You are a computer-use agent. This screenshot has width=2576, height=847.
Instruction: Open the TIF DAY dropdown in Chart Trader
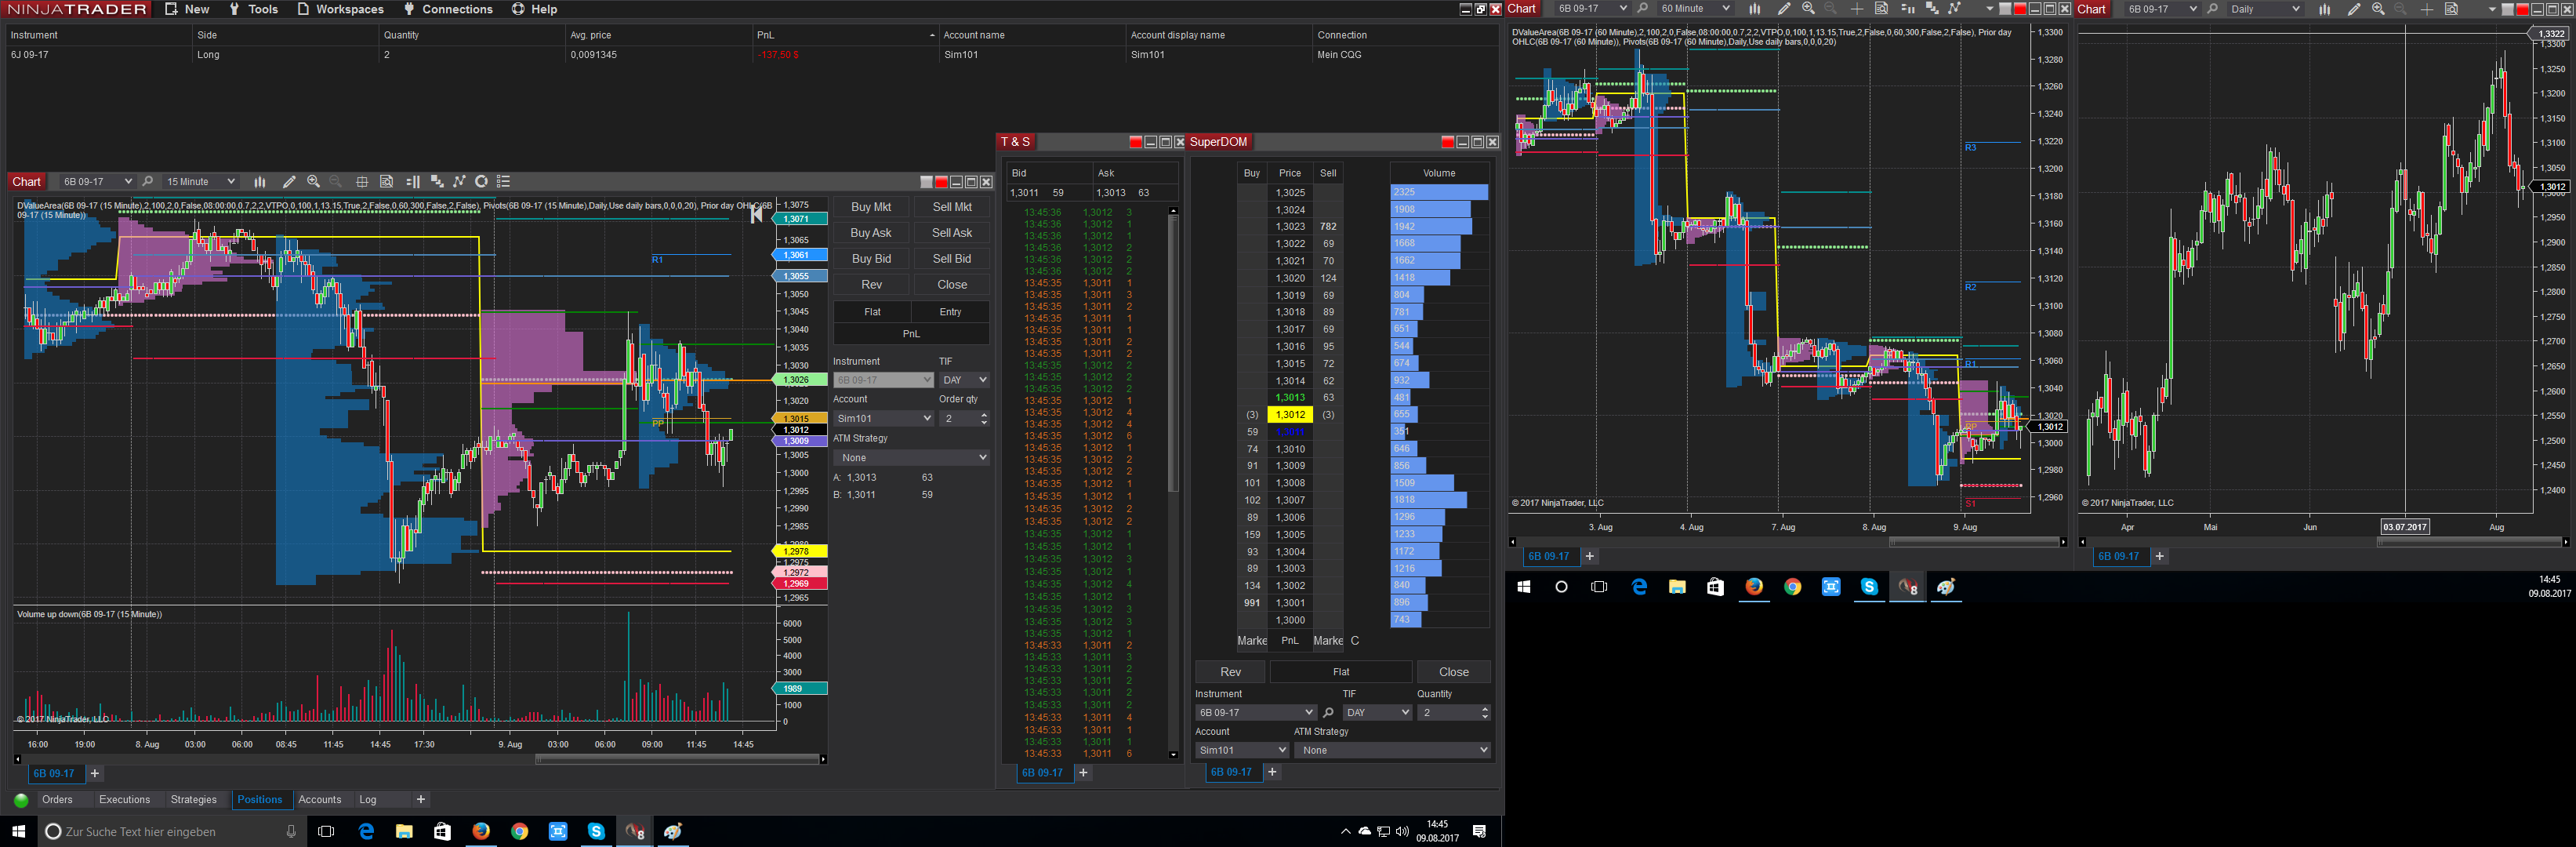[964, 380]
